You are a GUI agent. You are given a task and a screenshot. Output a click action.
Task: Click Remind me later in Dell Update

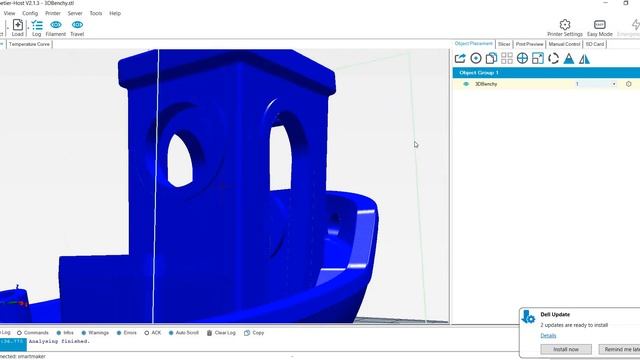(x=619, y=349)
